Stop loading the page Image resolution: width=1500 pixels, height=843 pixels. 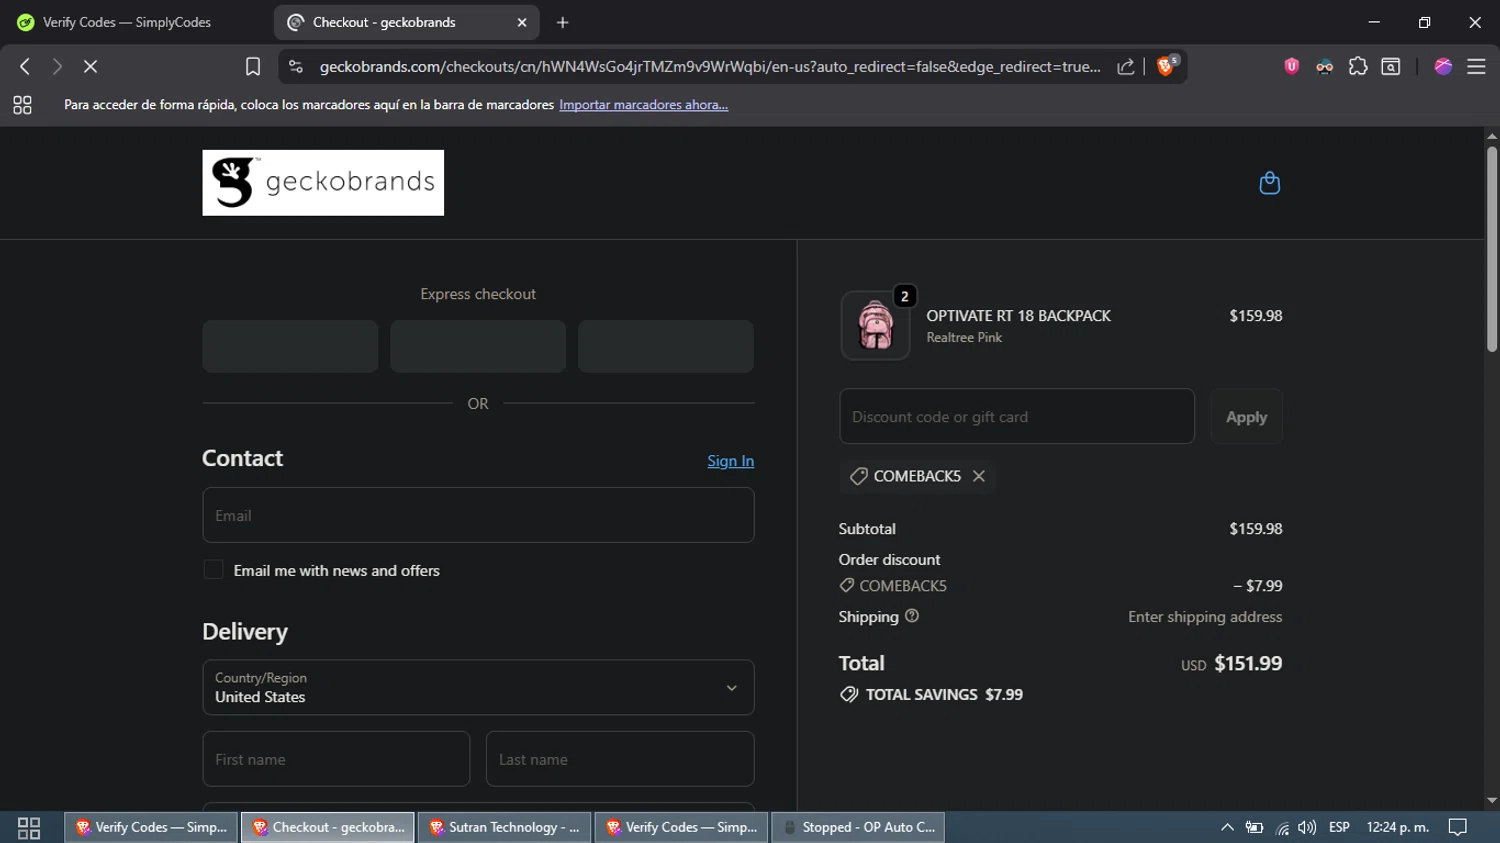(90, 66)
